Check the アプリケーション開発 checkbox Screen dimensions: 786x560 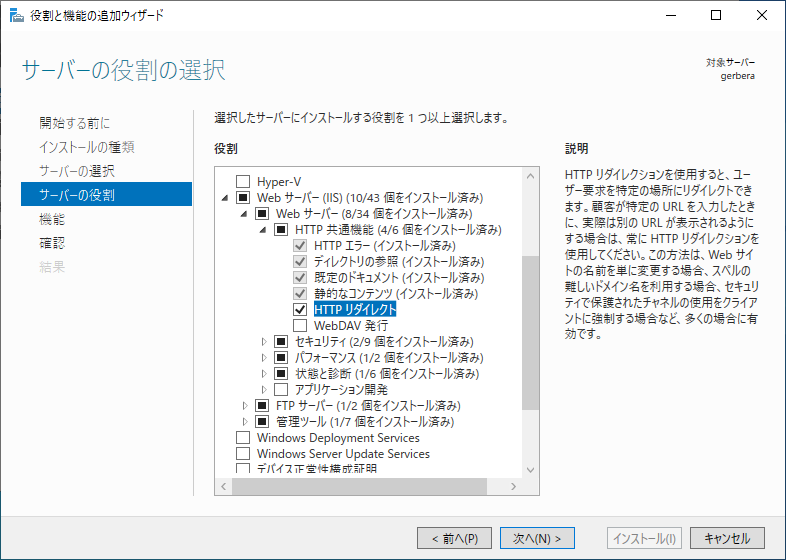click(281, 390)
